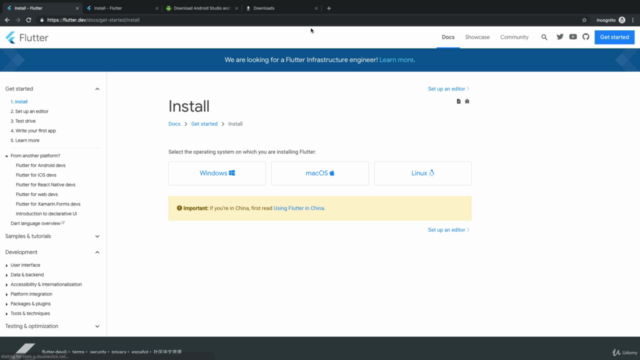Click Docs in the breadcrumb
The image size is (640, 360).
click(174, 124)
